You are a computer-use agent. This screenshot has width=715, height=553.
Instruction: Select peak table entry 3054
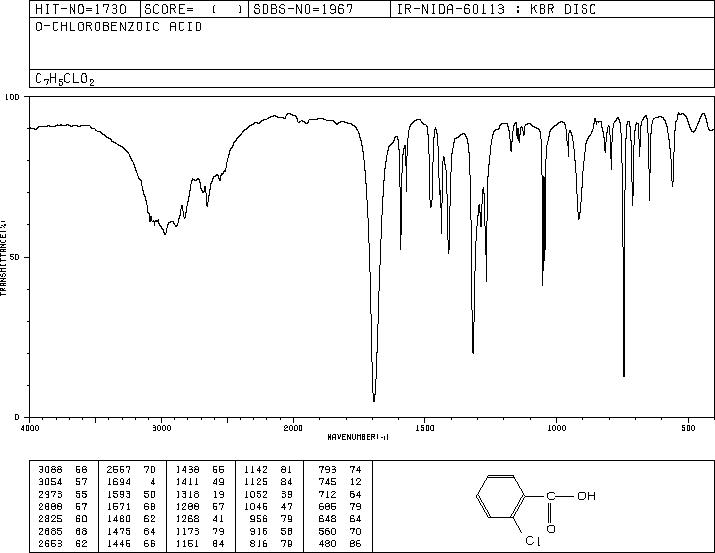click(63, 482)
